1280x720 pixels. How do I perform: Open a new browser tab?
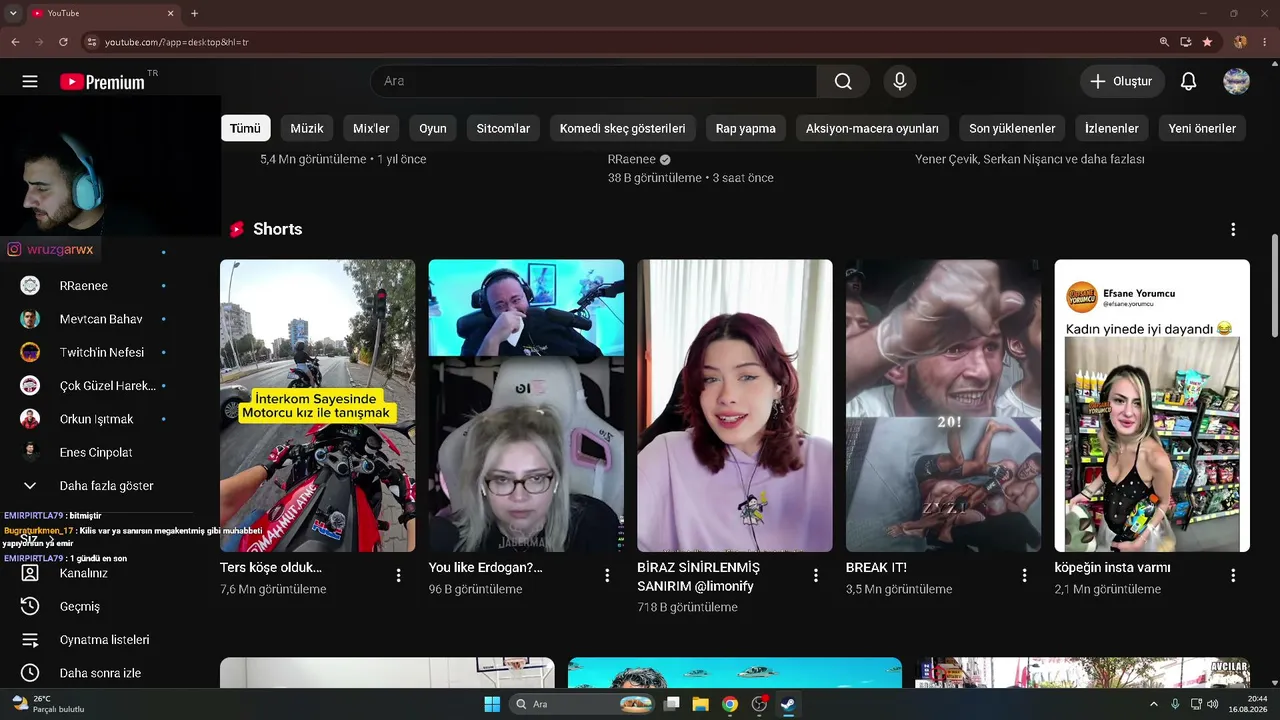[194, 13]
